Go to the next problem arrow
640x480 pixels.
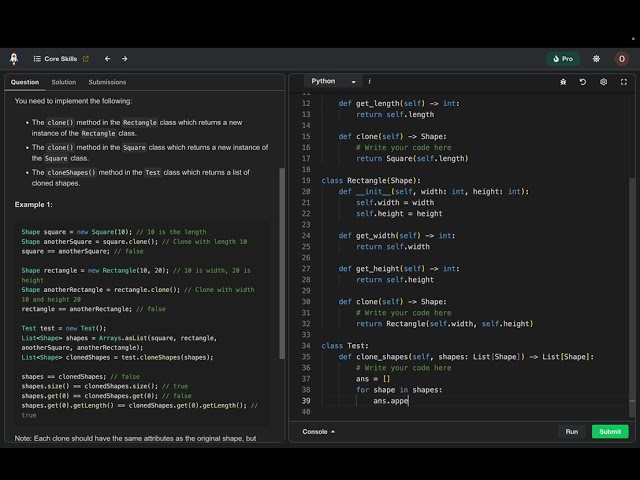click(x=124, y=59)
